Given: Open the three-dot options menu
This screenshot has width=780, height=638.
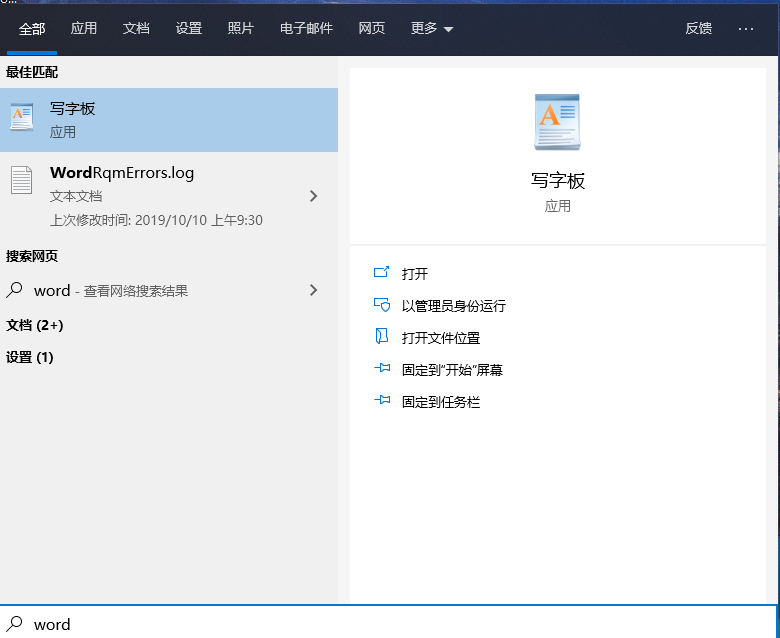Looking at the screenshot, I should pos(746,29).
